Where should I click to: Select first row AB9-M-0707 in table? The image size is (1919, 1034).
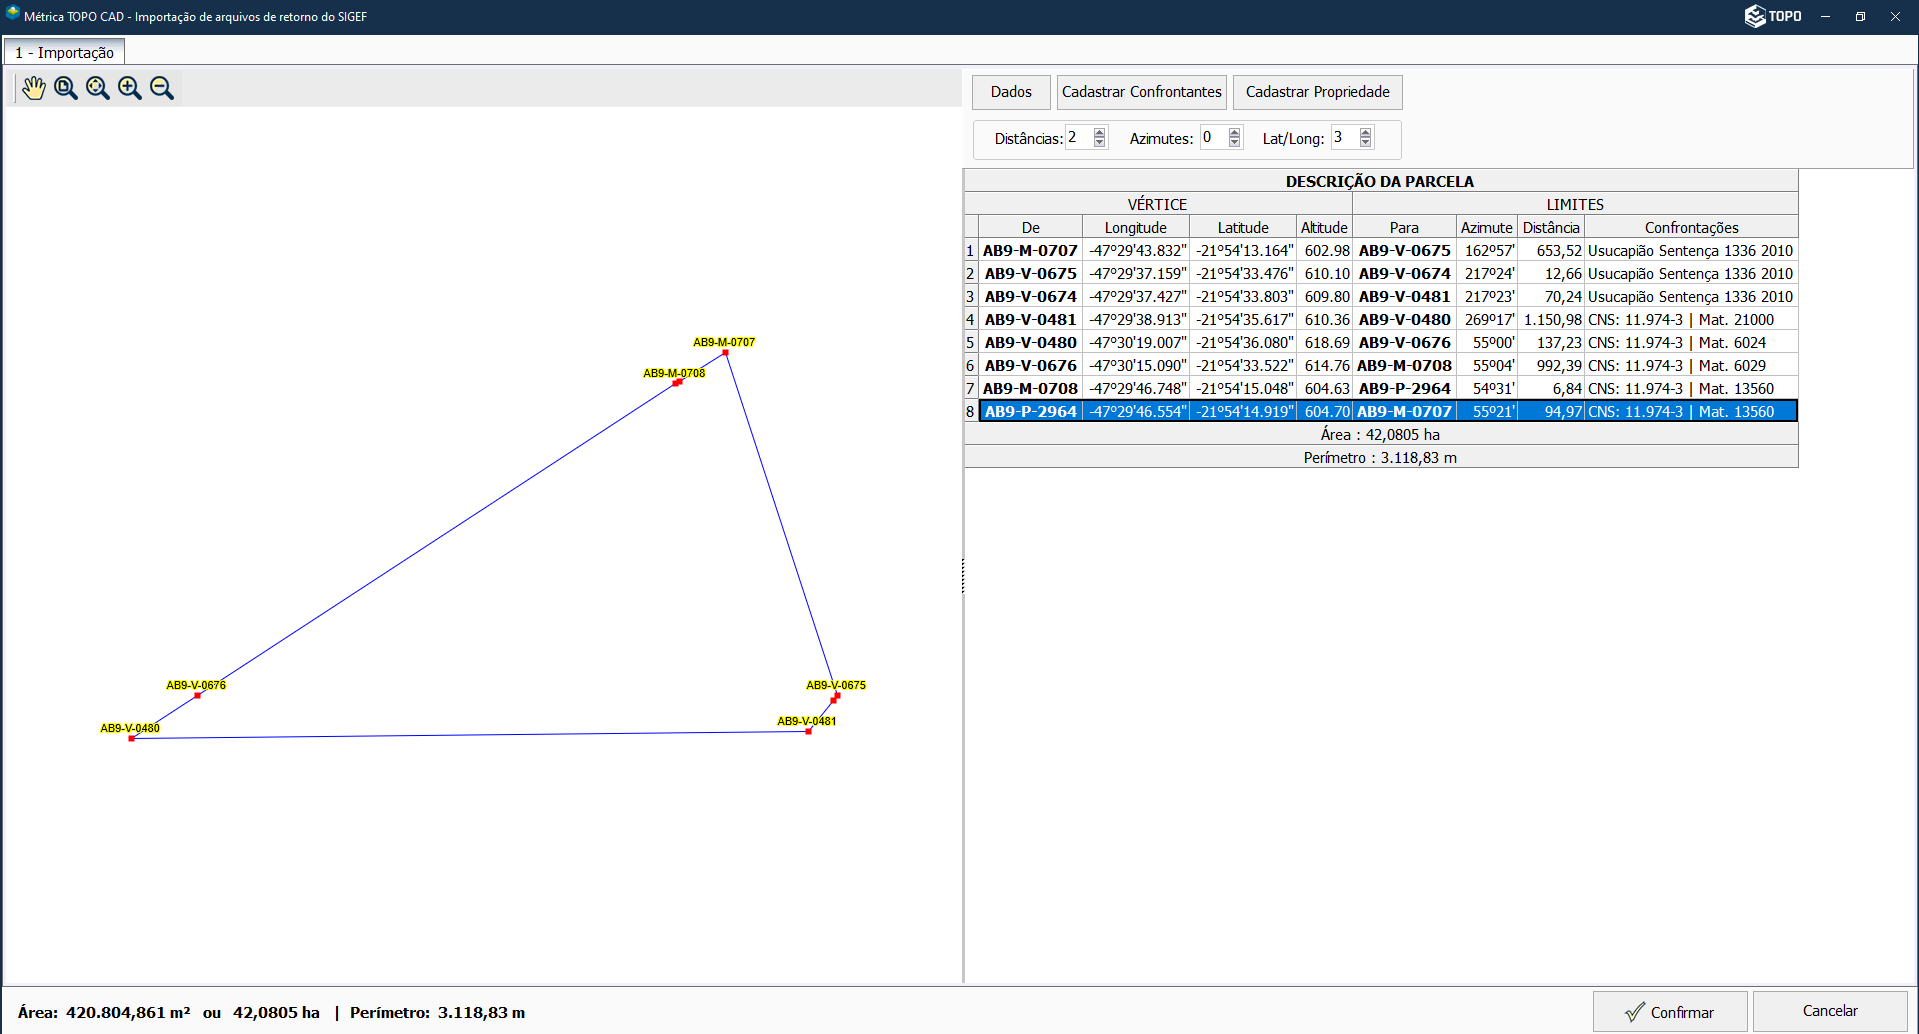[1030, 251]
